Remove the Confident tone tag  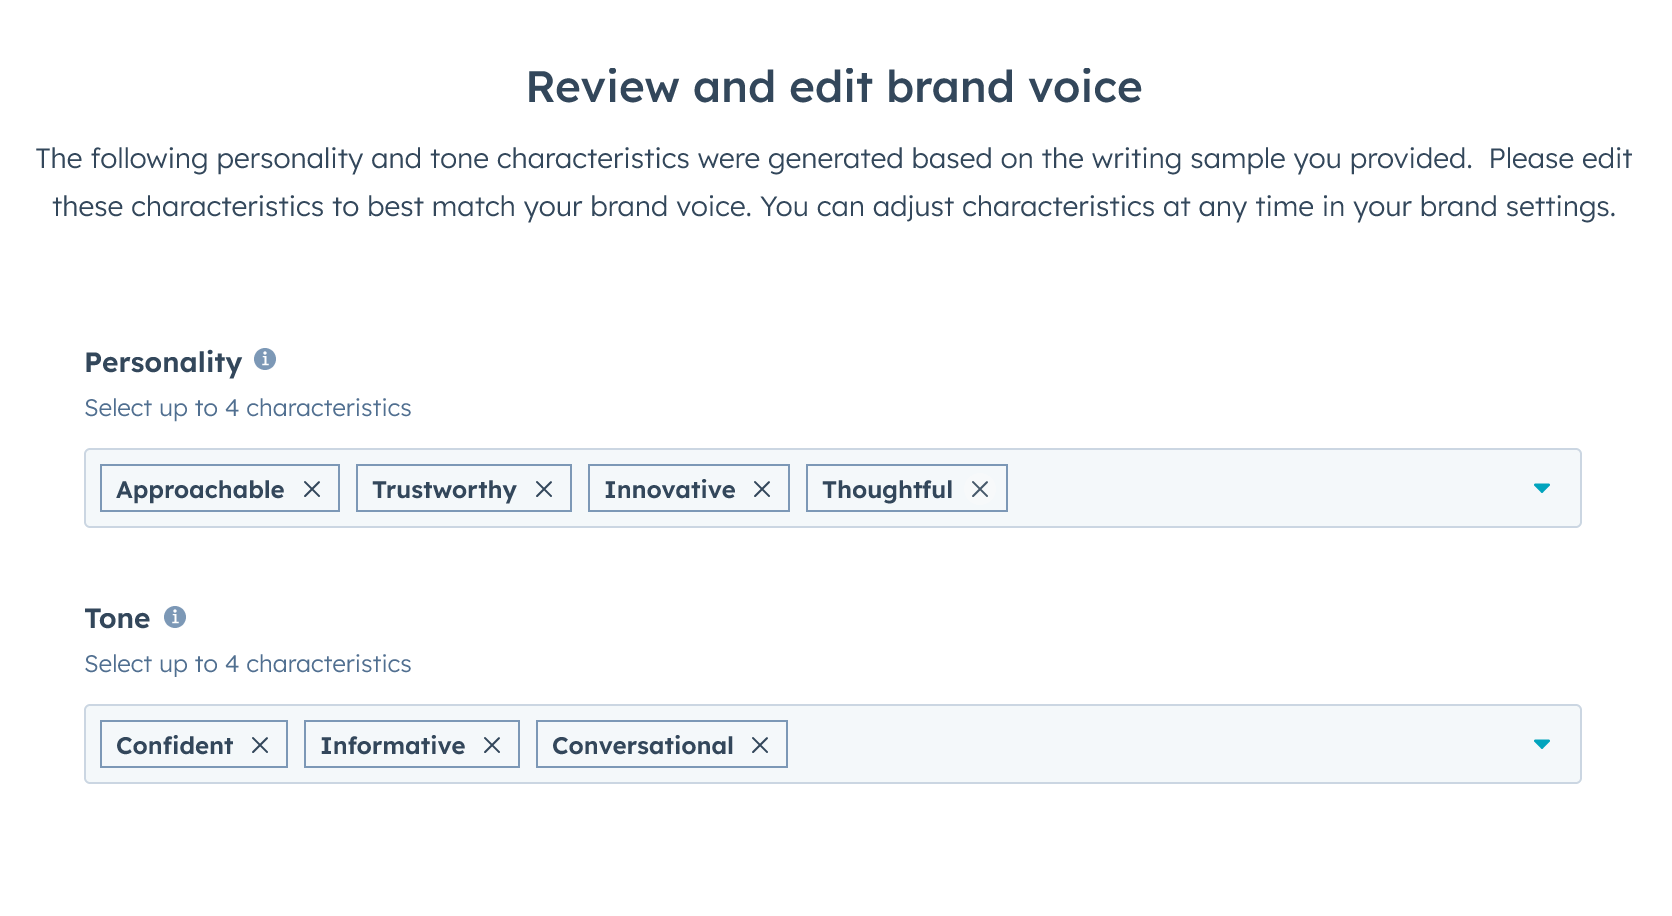pyautogui.click(x=262, y=744)
